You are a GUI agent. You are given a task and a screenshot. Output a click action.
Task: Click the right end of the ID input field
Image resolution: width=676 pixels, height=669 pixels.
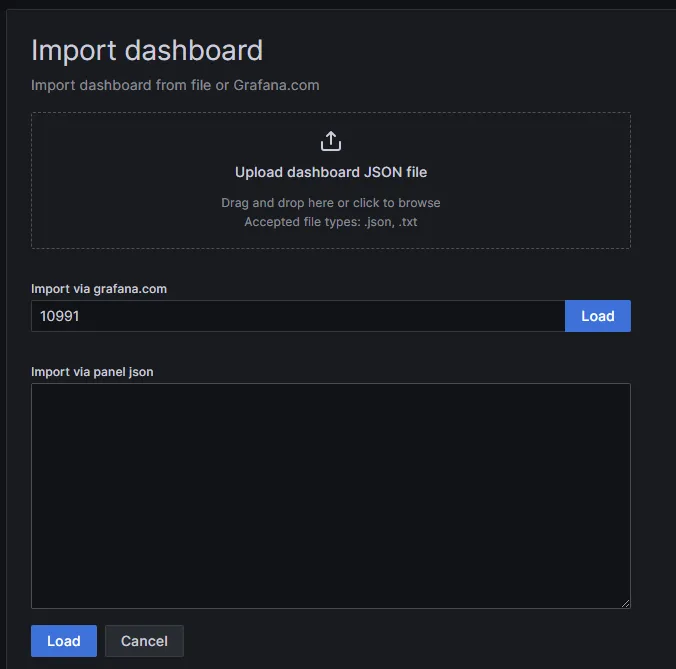(x=545, y=316)
